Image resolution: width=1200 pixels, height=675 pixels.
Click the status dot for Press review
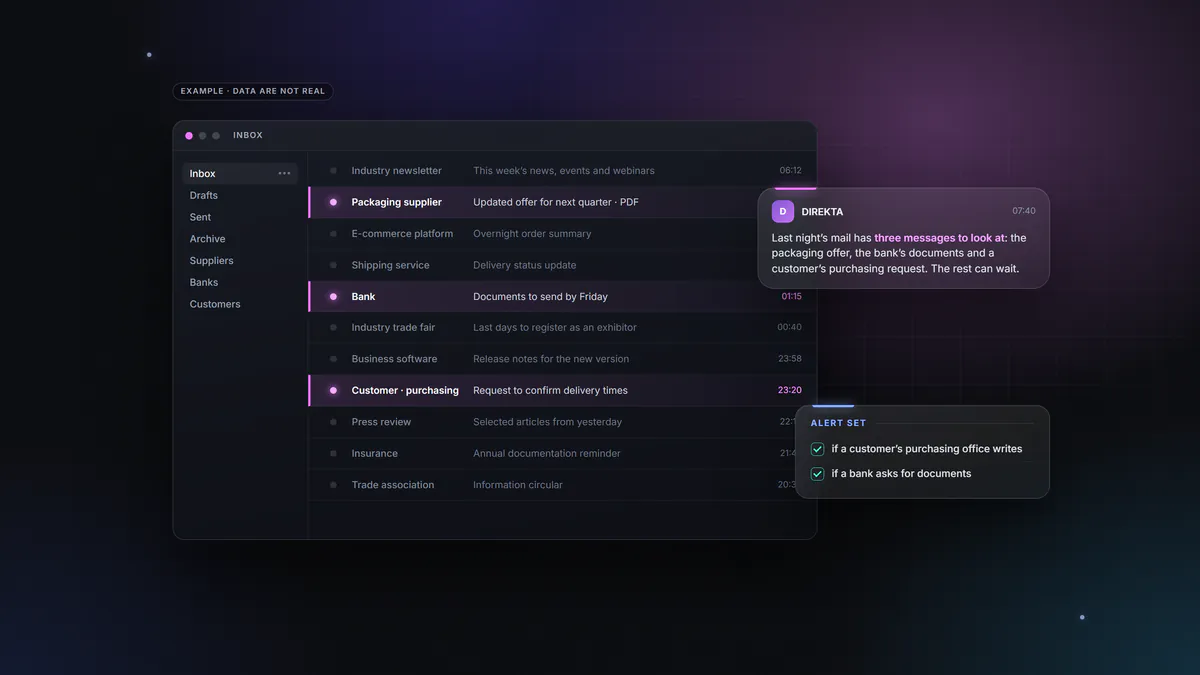(x=333, y=422)
